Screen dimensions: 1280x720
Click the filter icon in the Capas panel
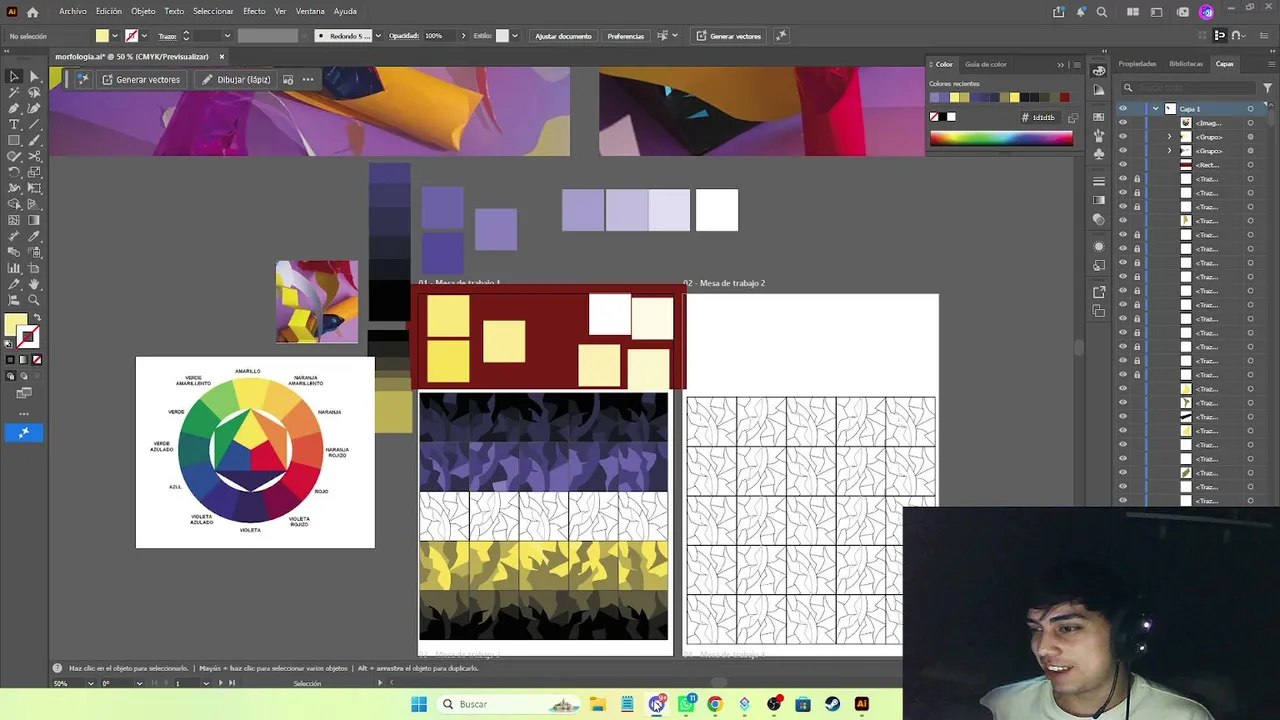(1268, 88)
